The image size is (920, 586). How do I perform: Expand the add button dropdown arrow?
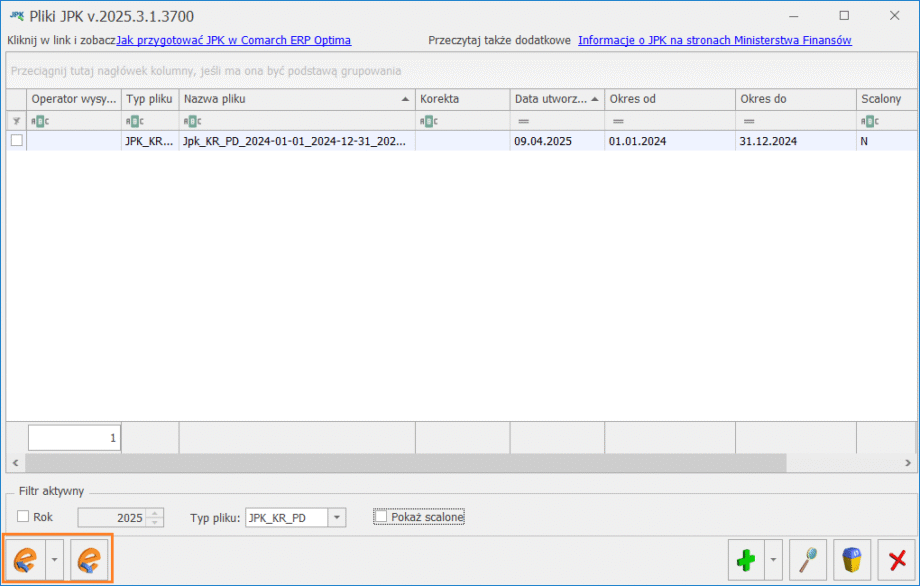773,560
